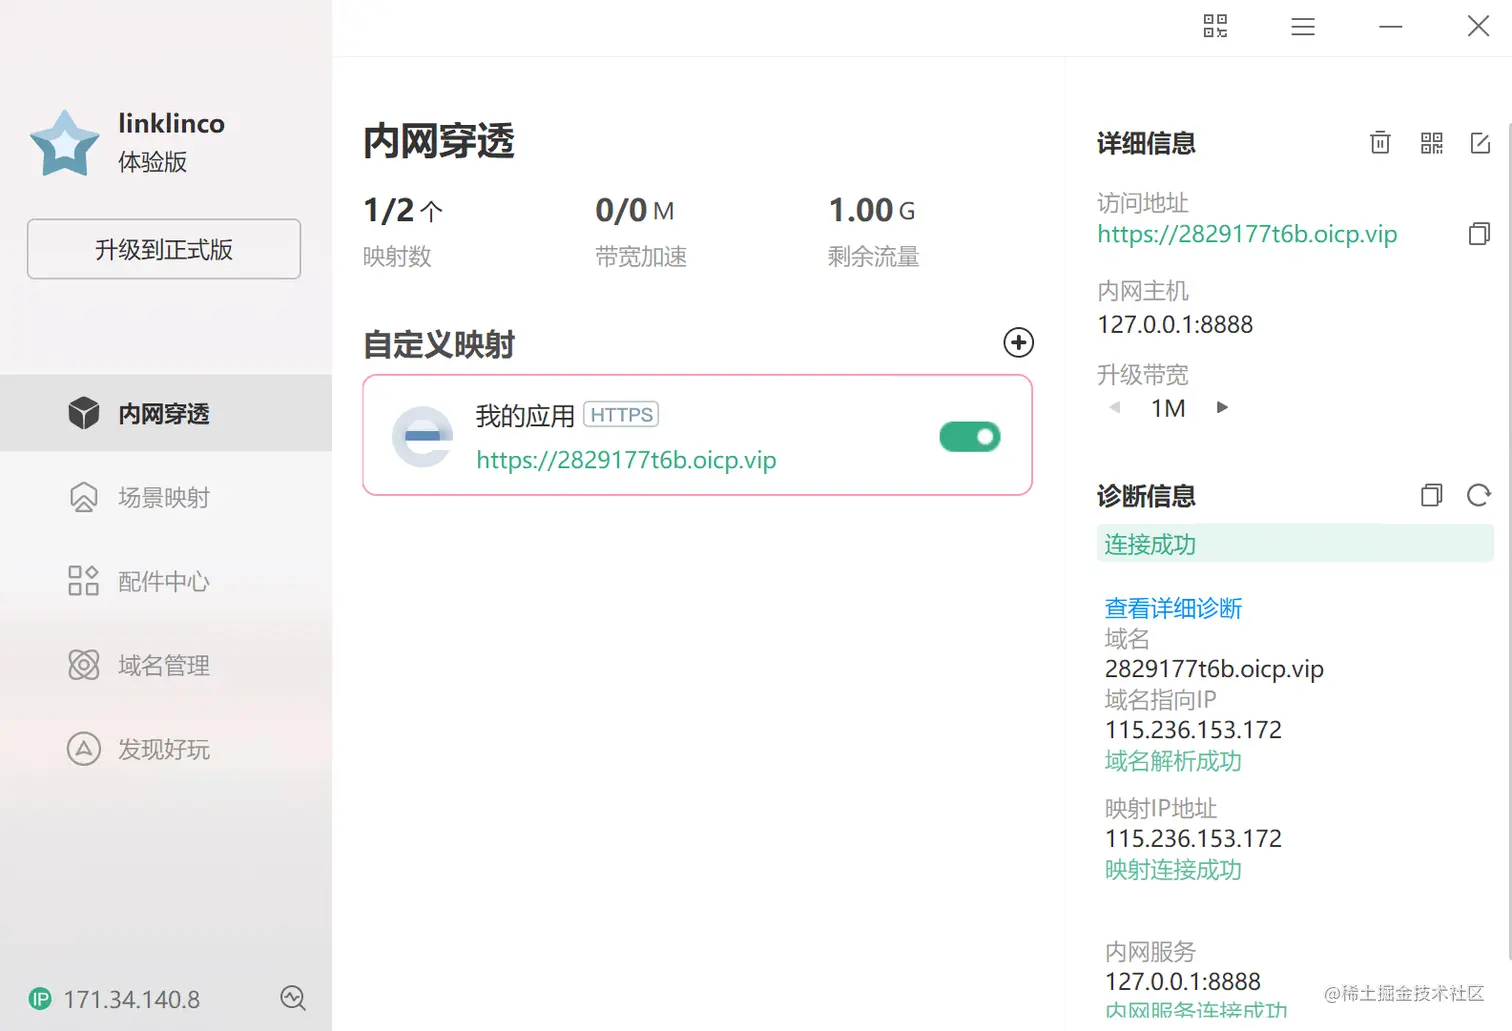This screenshot has width=1512, height=1031.
Task: Open access address link in details panel
Action: 1247,234
